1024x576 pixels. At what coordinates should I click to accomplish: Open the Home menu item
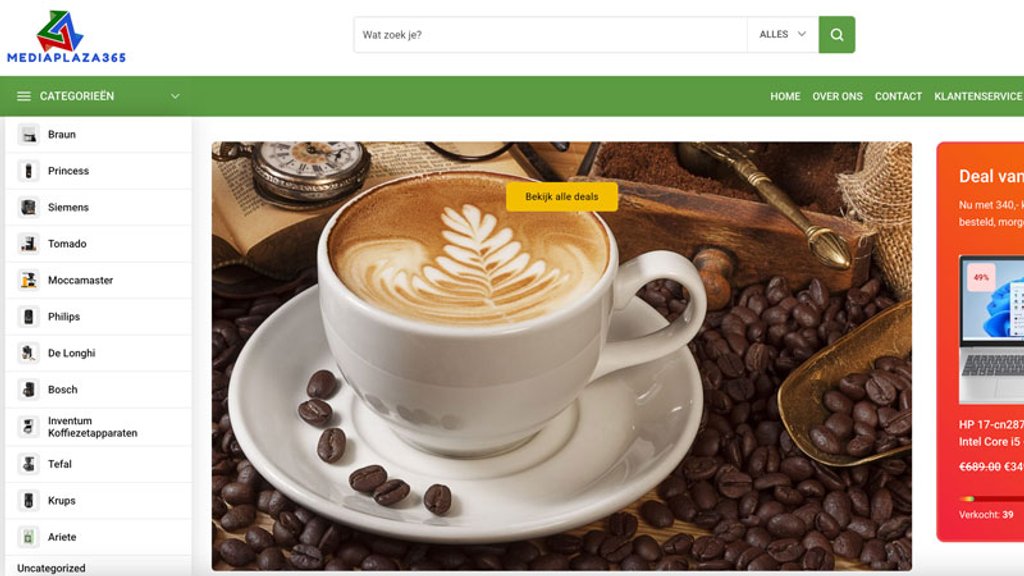point(785,97)
